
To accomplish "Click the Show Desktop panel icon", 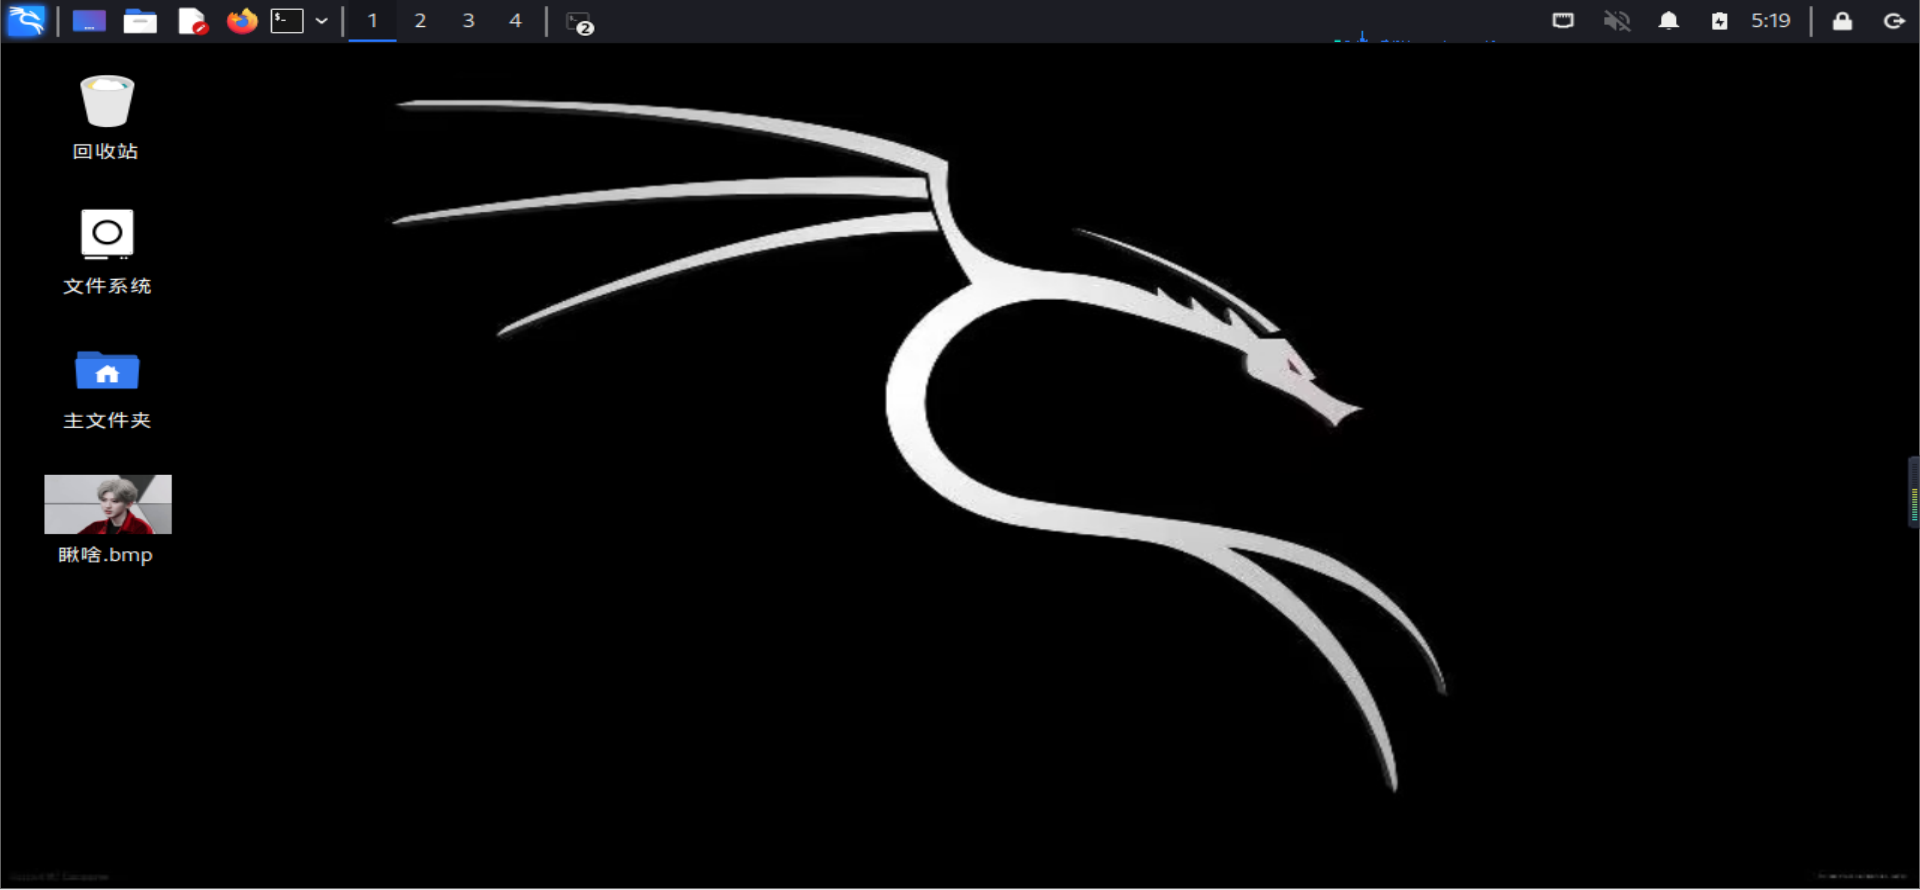I will [89, 21].
